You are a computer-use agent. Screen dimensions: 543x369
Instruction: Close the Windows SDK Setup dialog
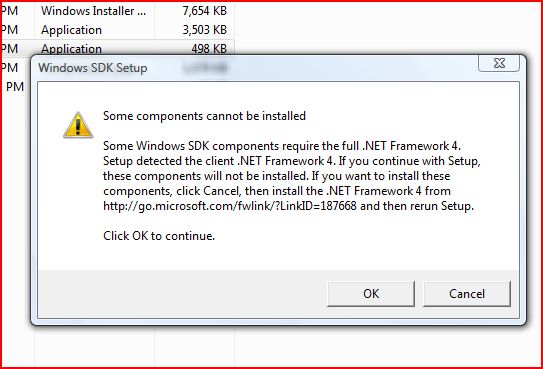click(x=499, y=63)
